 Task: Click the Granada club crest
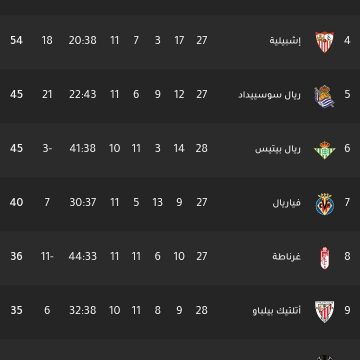(324, 258)
